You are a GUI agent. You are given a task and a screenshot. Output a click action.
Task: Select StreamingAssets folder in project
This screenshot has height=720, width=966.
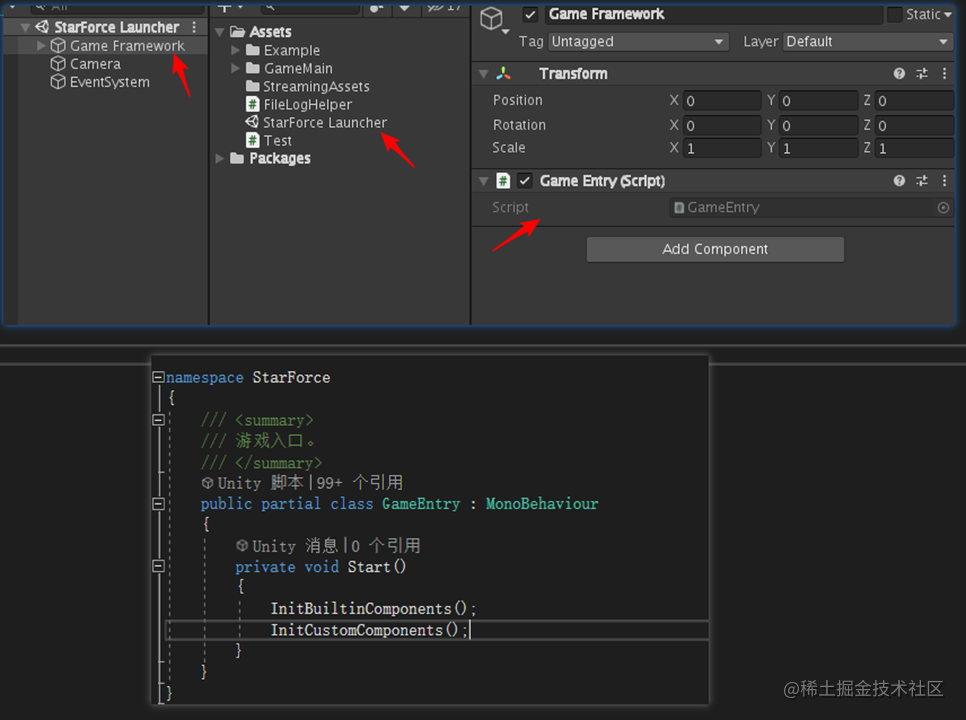coord(316,86)
